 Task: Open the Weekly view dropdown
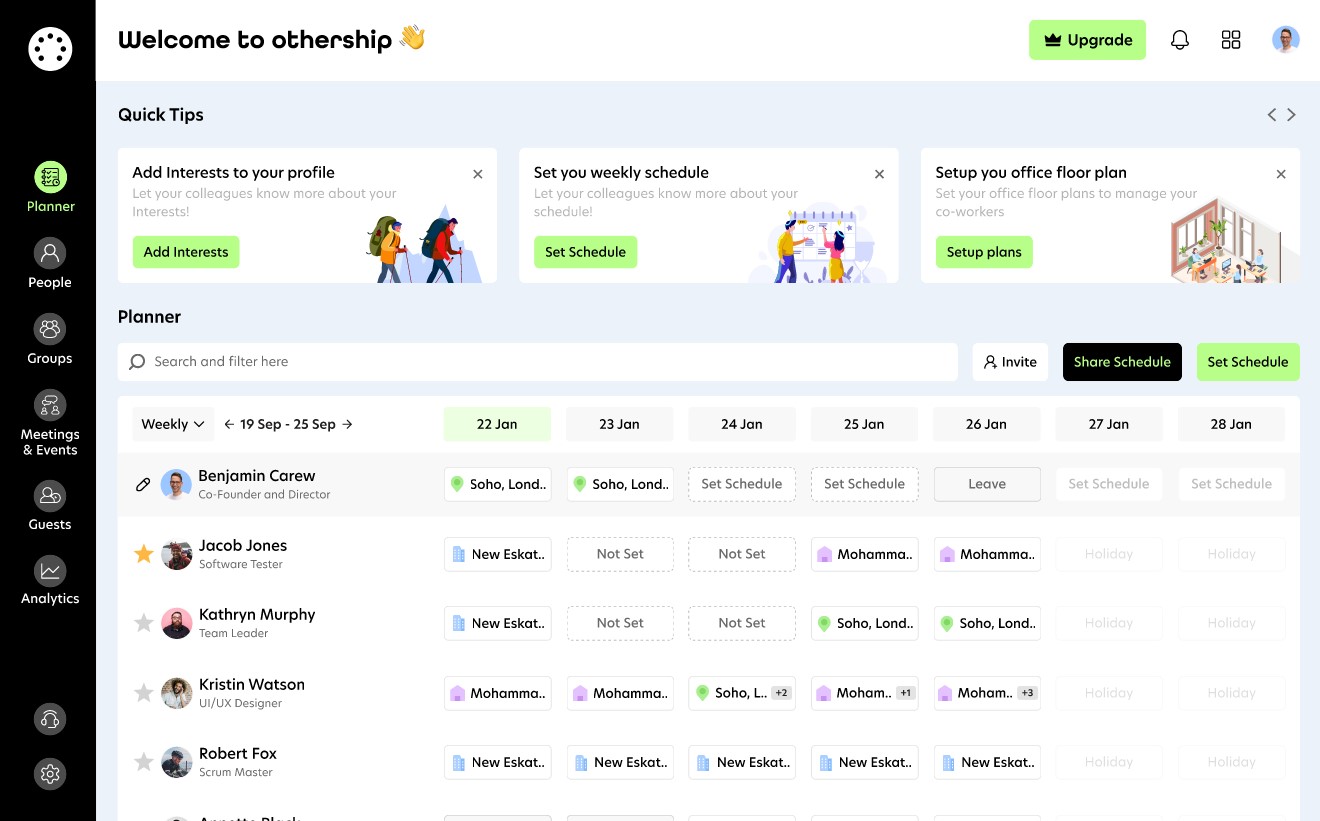pos(172,423)
